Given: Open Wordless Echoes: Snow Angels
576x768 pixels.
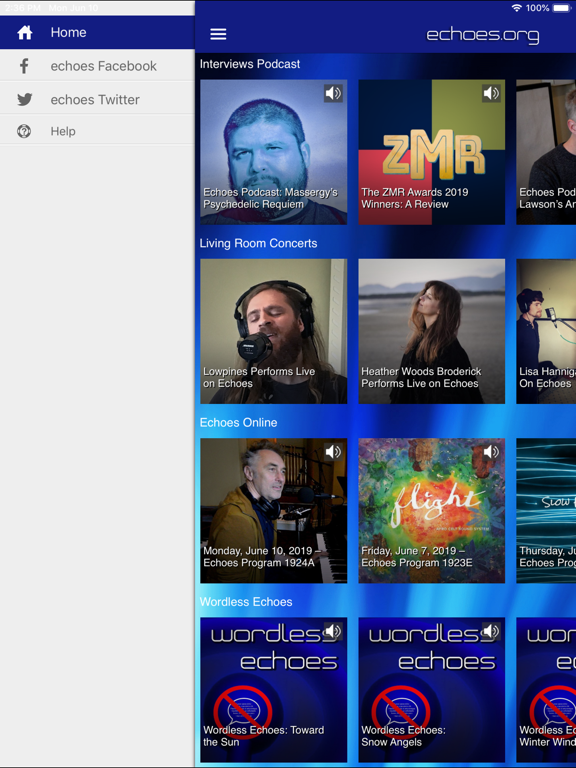Looking at the screenshot, I should [x=432, y=690].
